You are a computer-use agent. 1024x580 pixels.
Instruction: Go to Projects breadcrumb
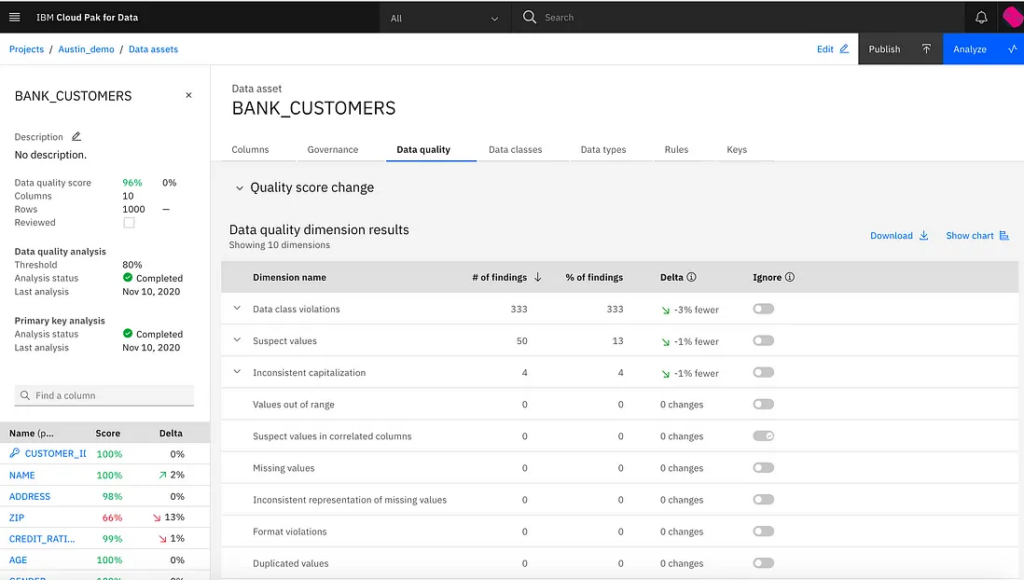[26, 49]
